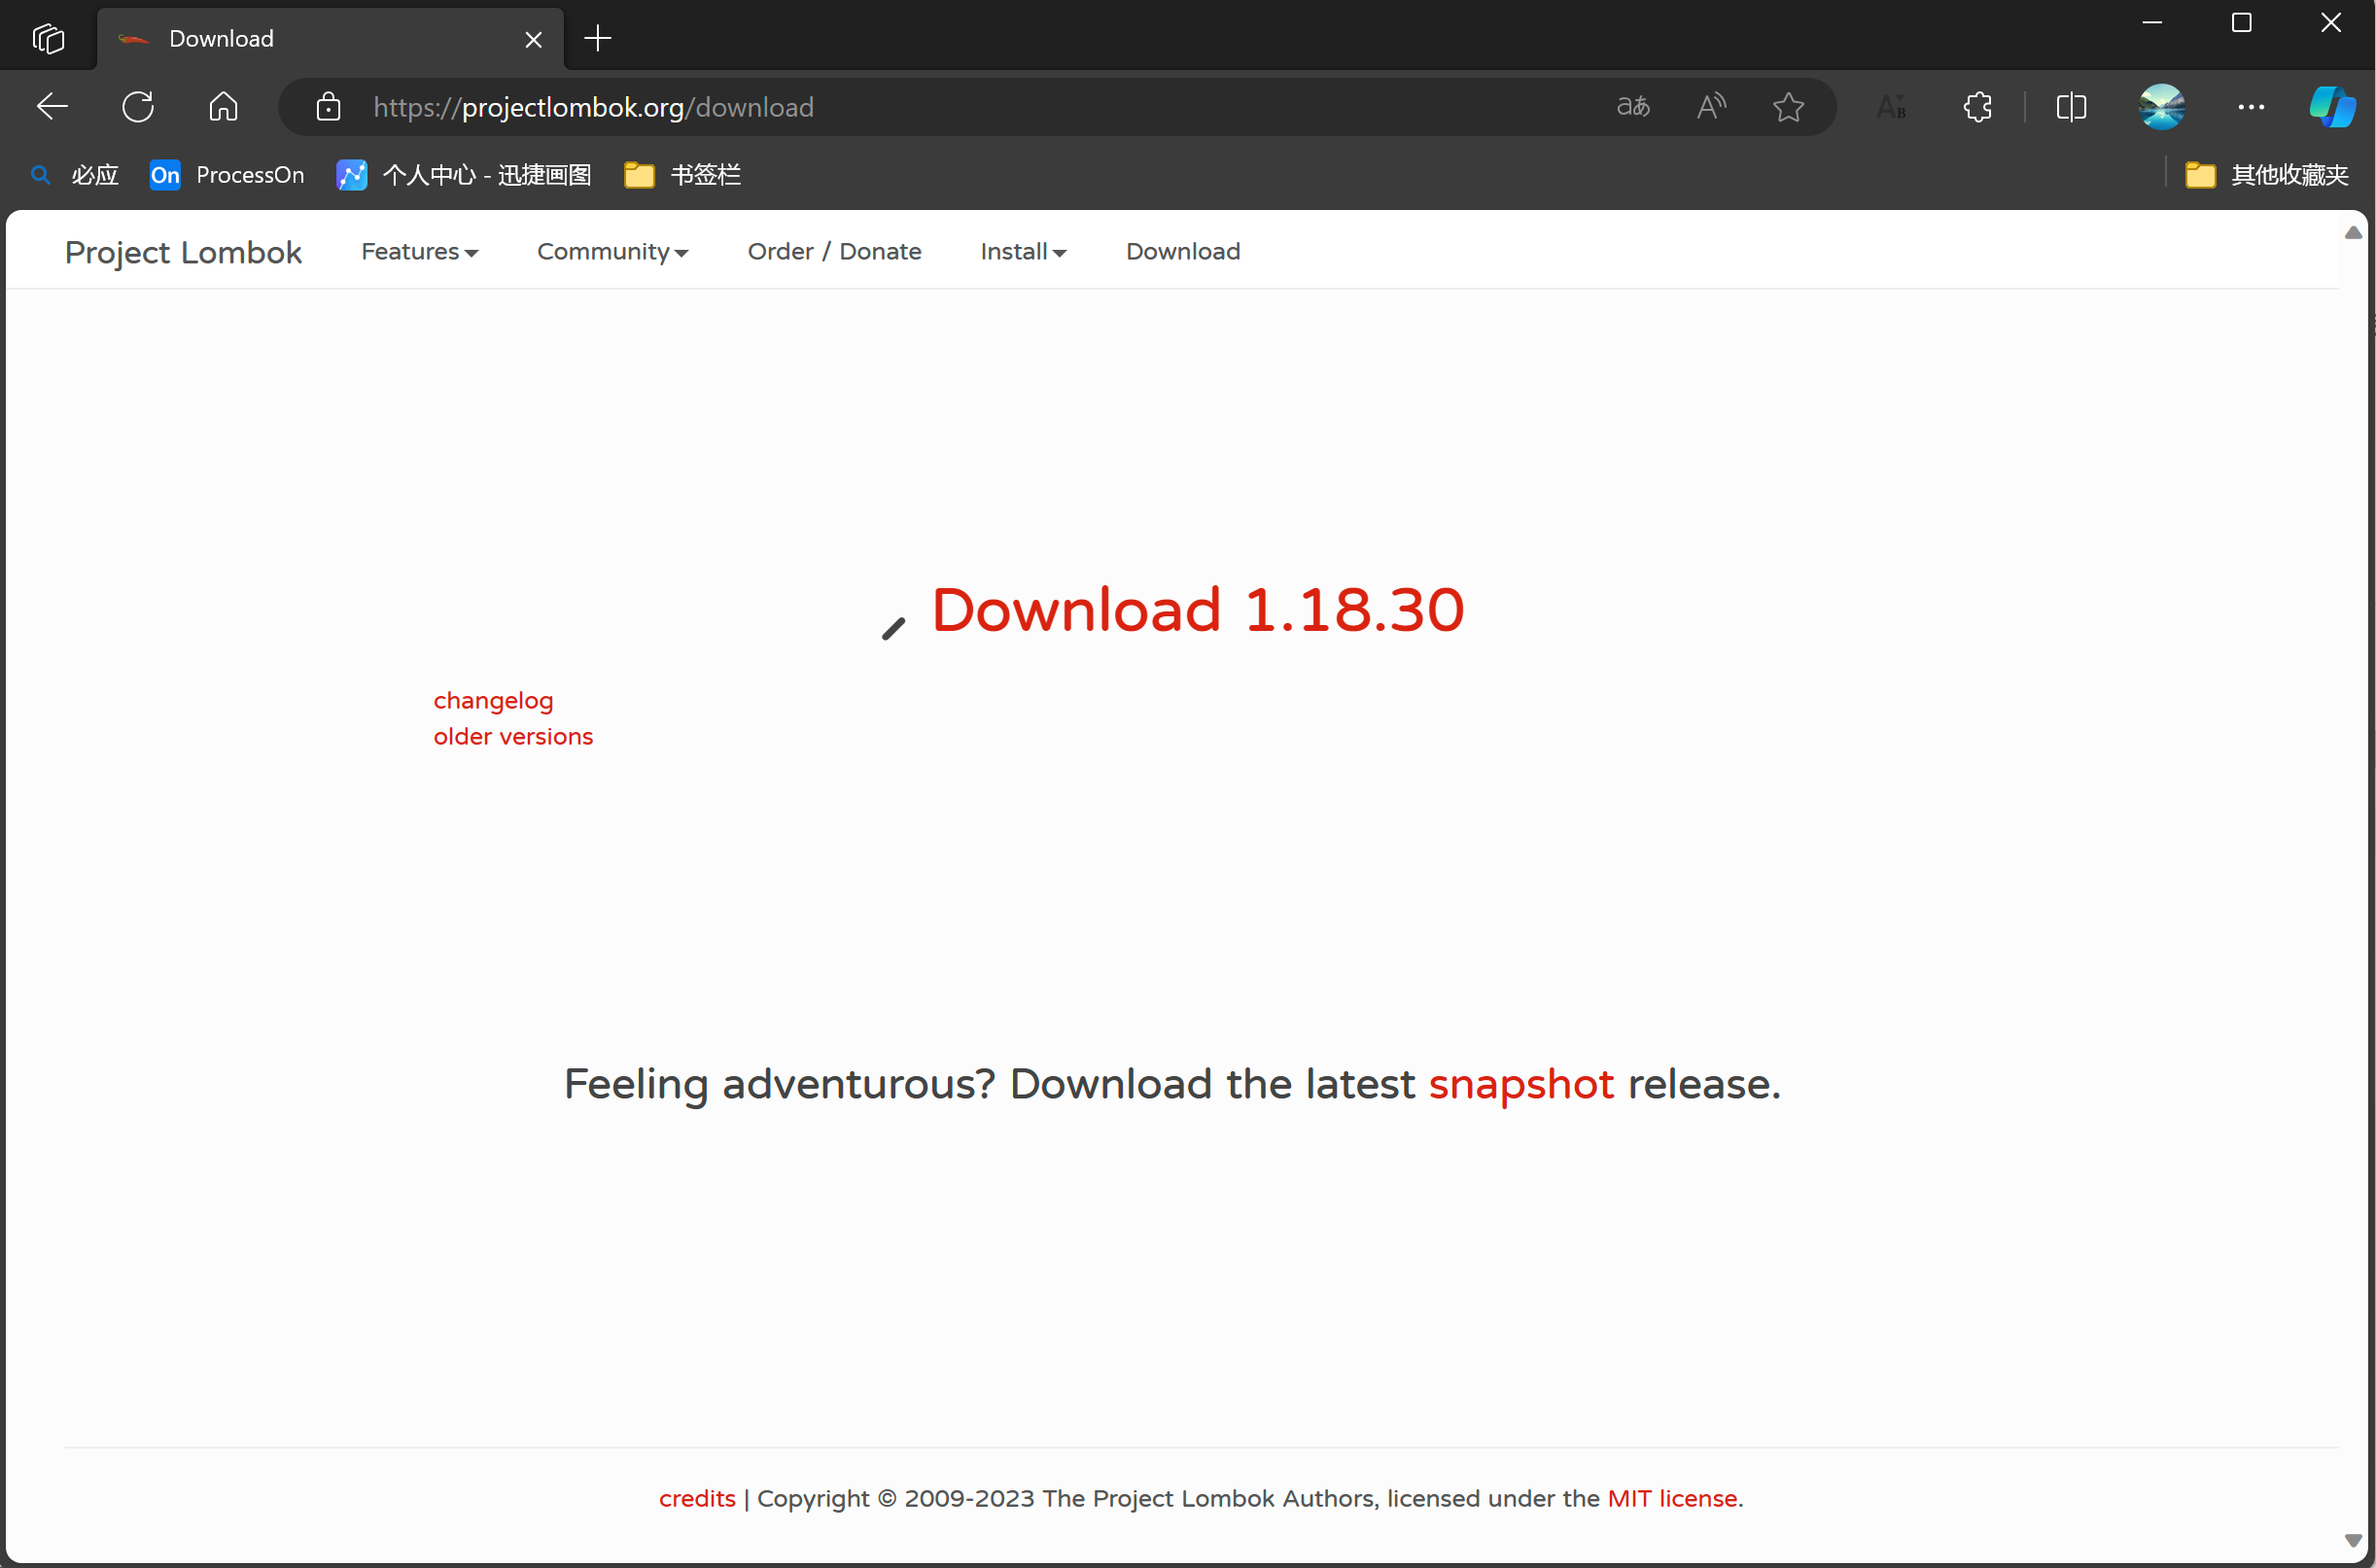The height and width of the screenshot is (1568, 2376).
Task: Select Download in the navigation bar
Action: pyautogui.click(x=1182, y=251)
